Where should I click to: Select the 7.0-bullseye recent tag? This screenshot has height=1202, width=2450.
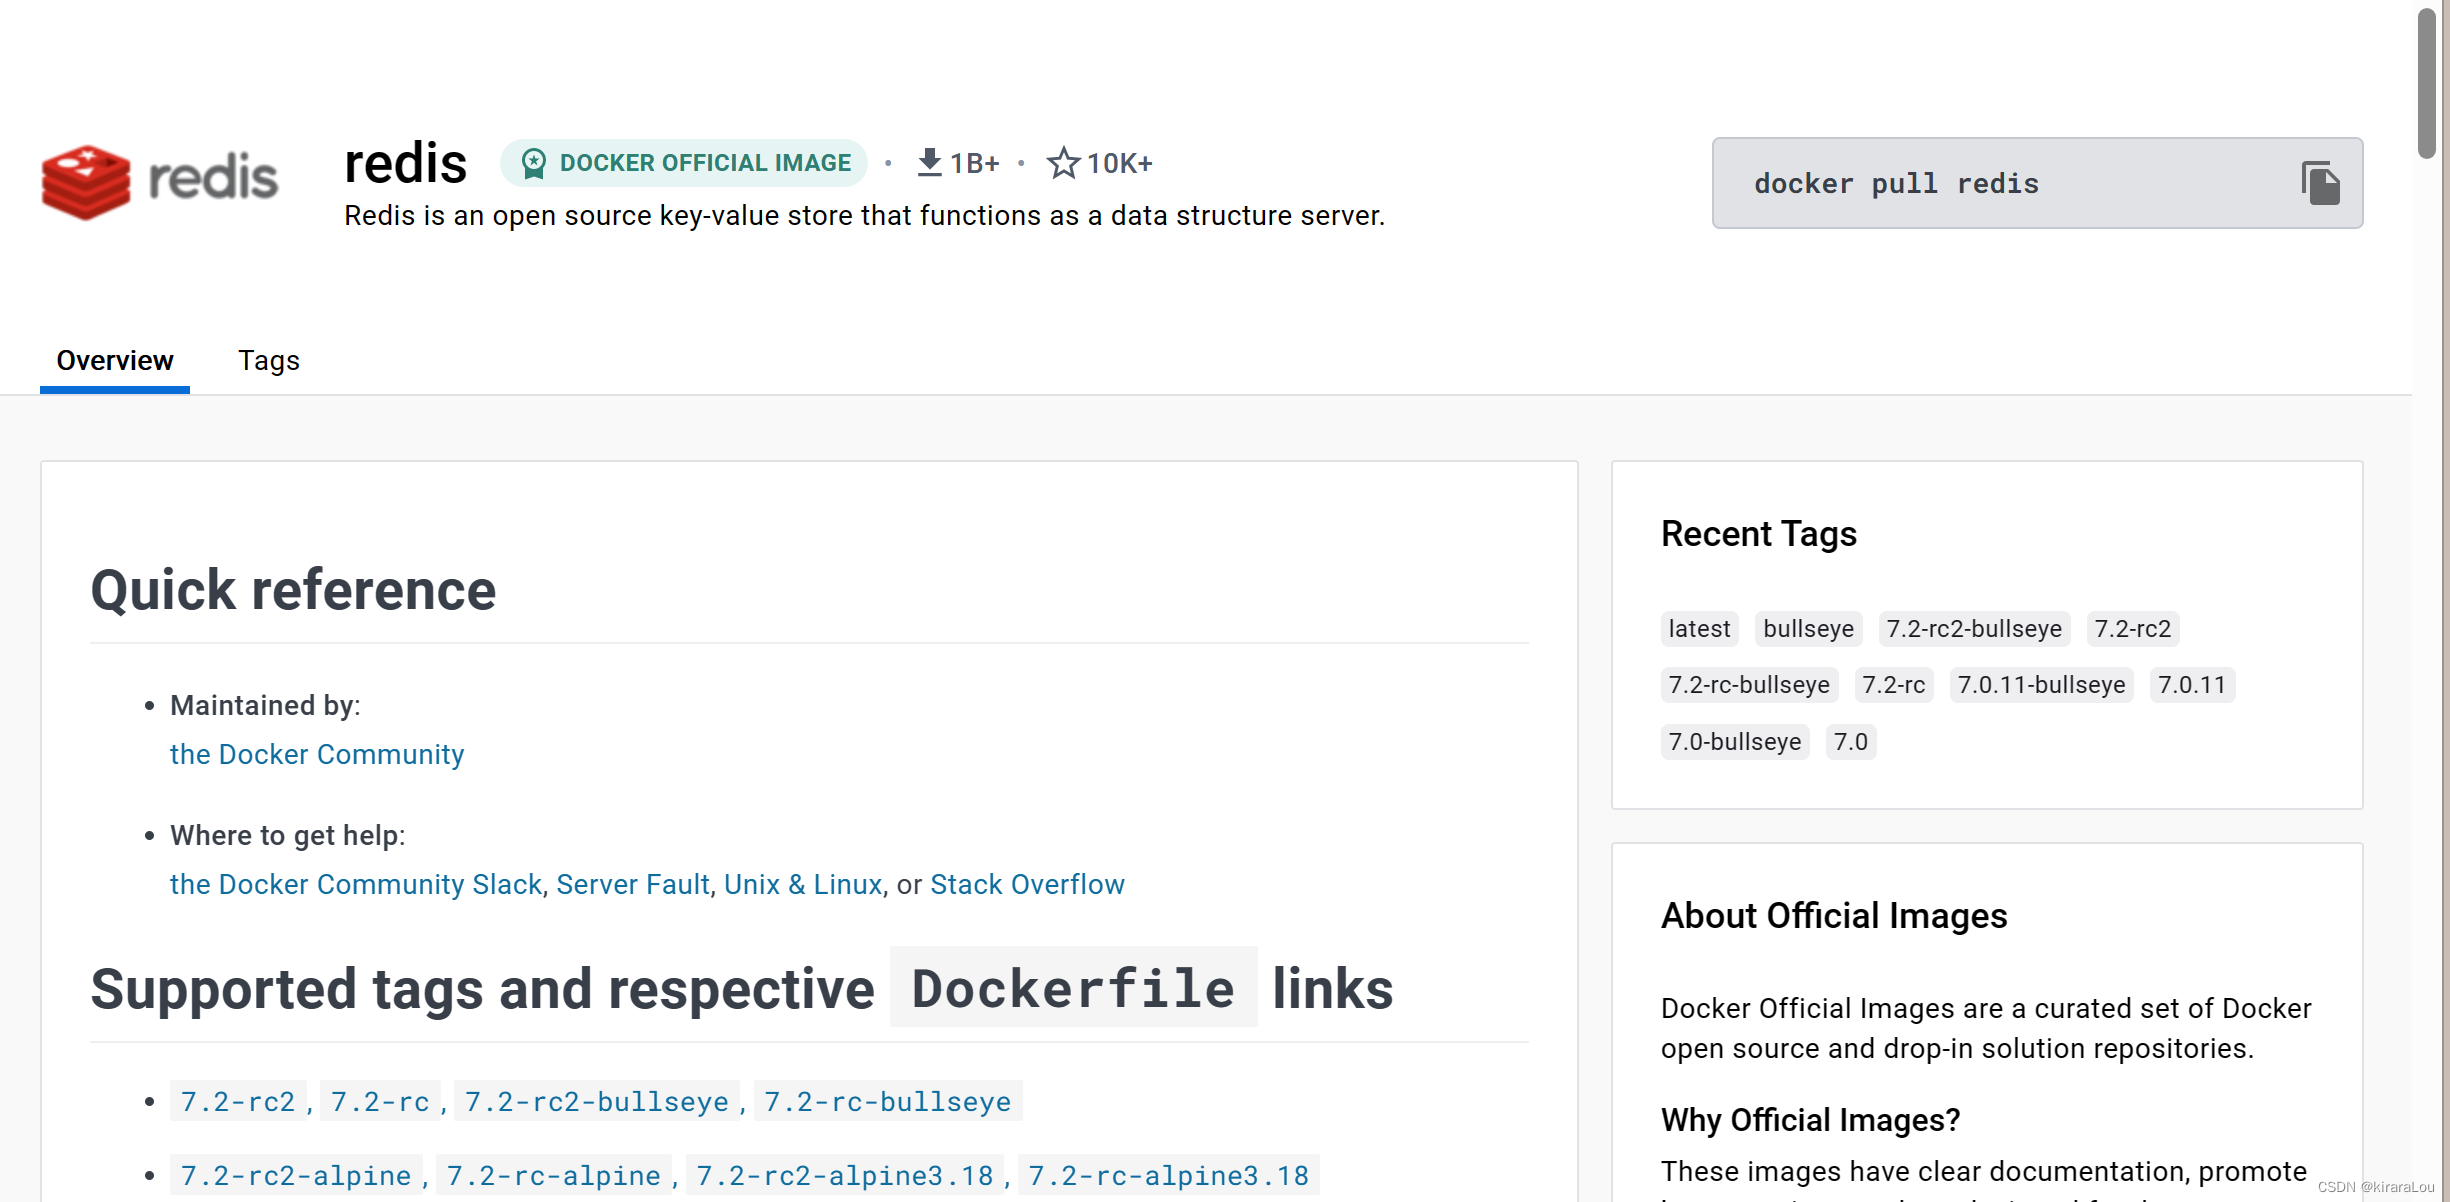[x=1735, y=742]
